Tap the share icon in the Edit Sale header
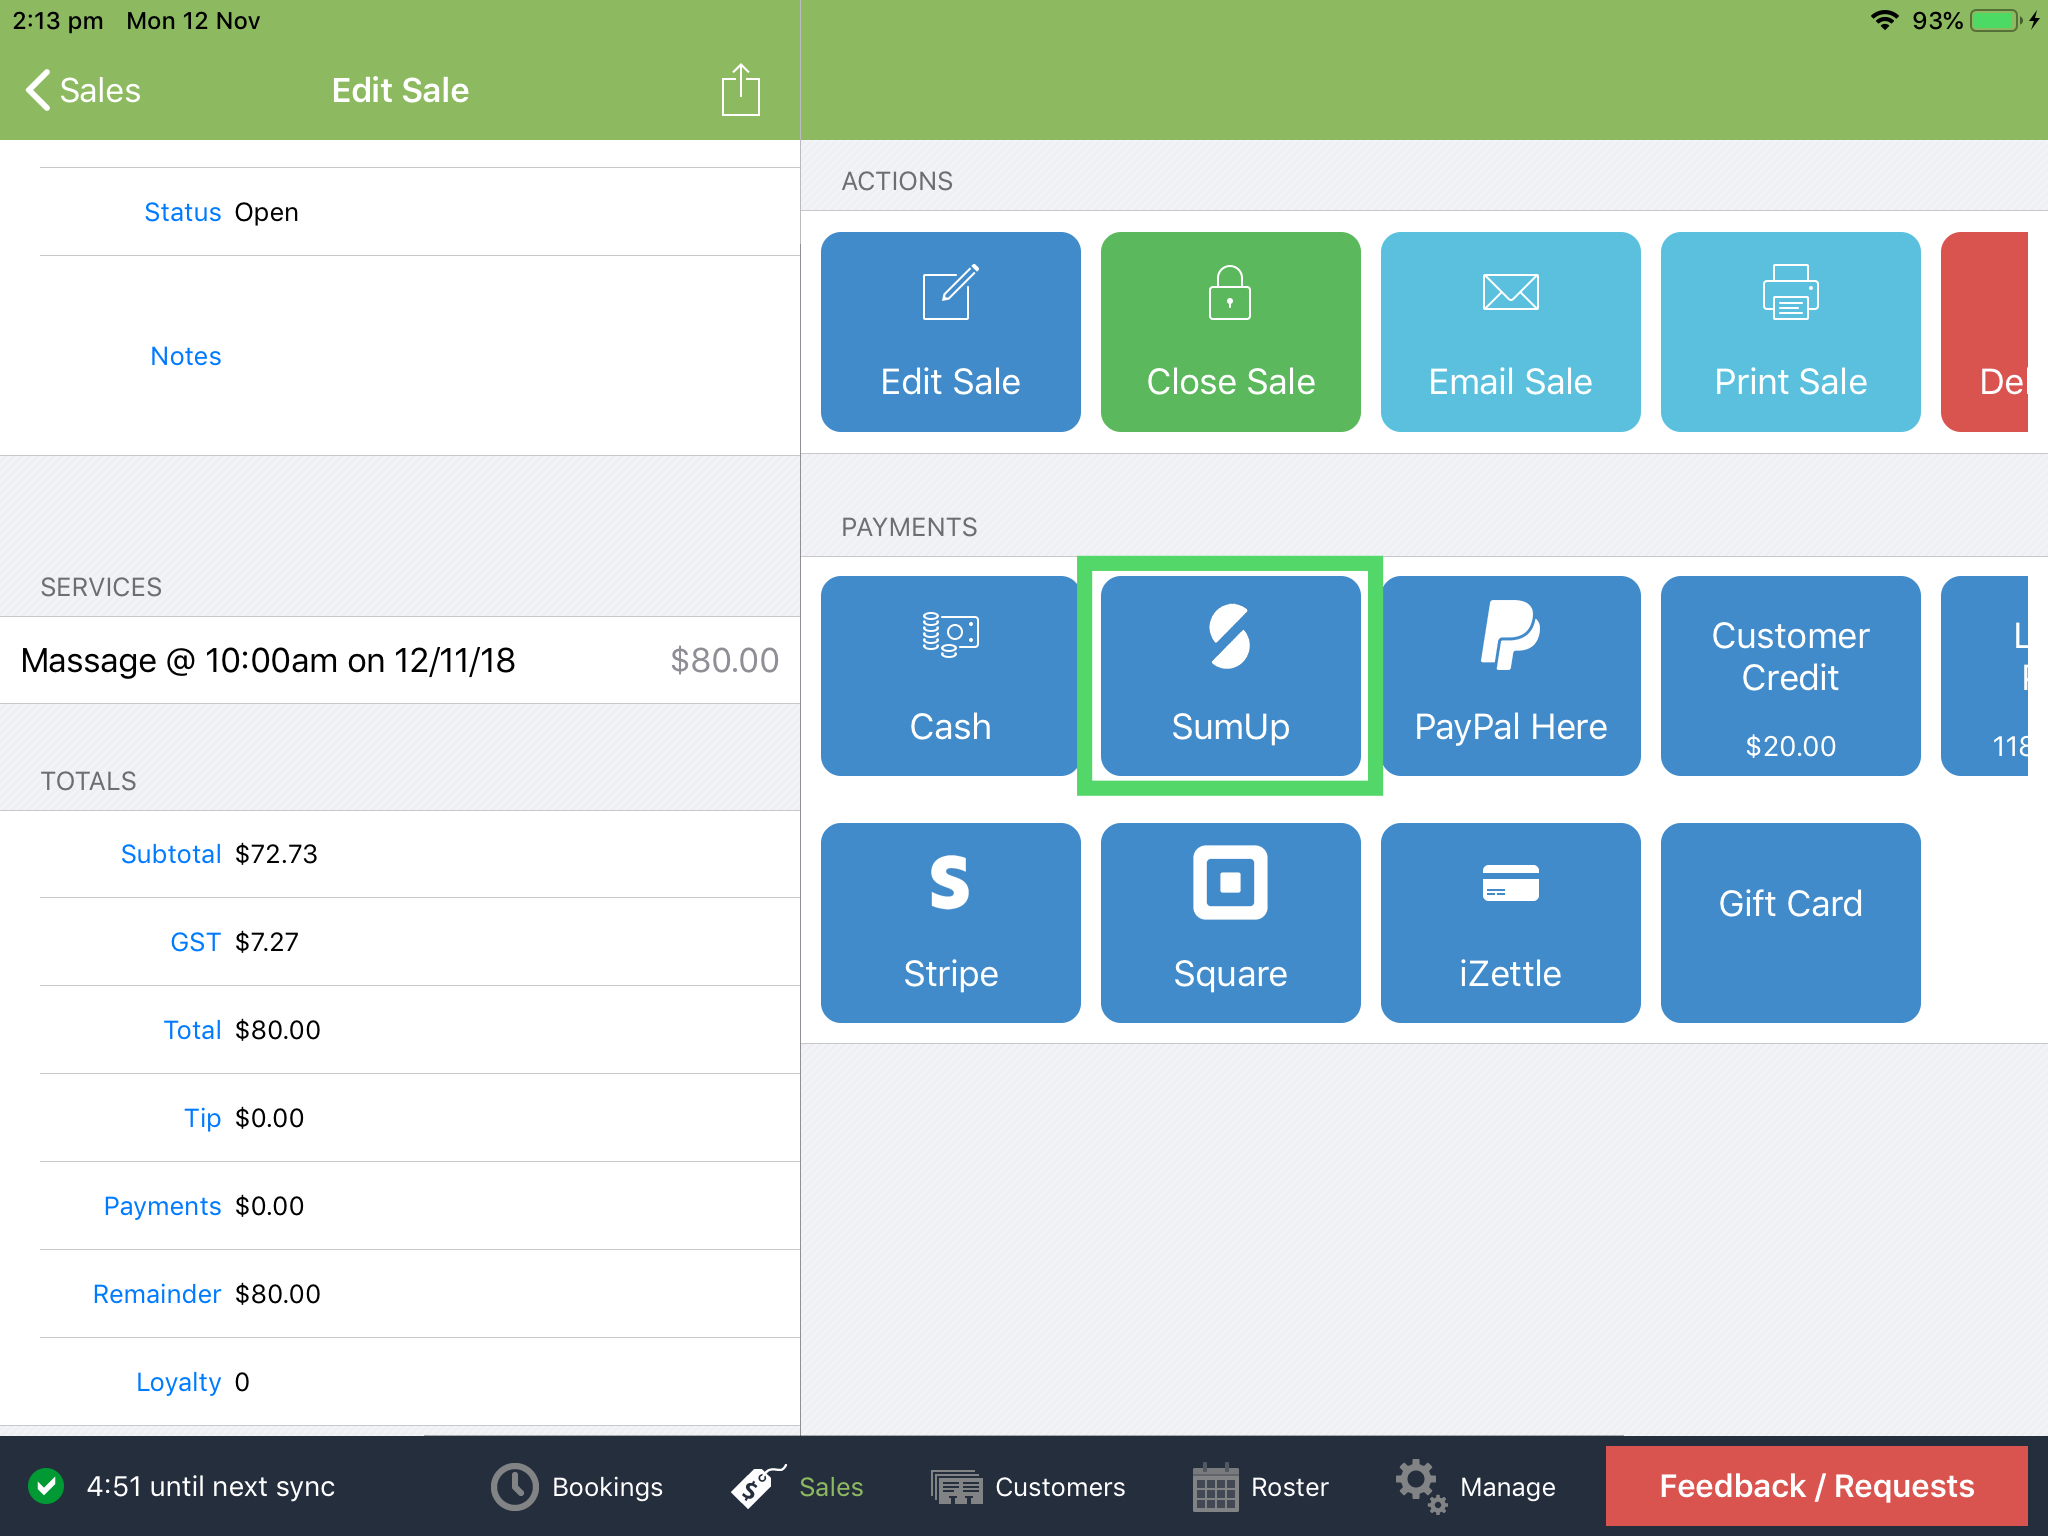The height and width of the screenshot is (1536, 2048). (x=739, y=89)
